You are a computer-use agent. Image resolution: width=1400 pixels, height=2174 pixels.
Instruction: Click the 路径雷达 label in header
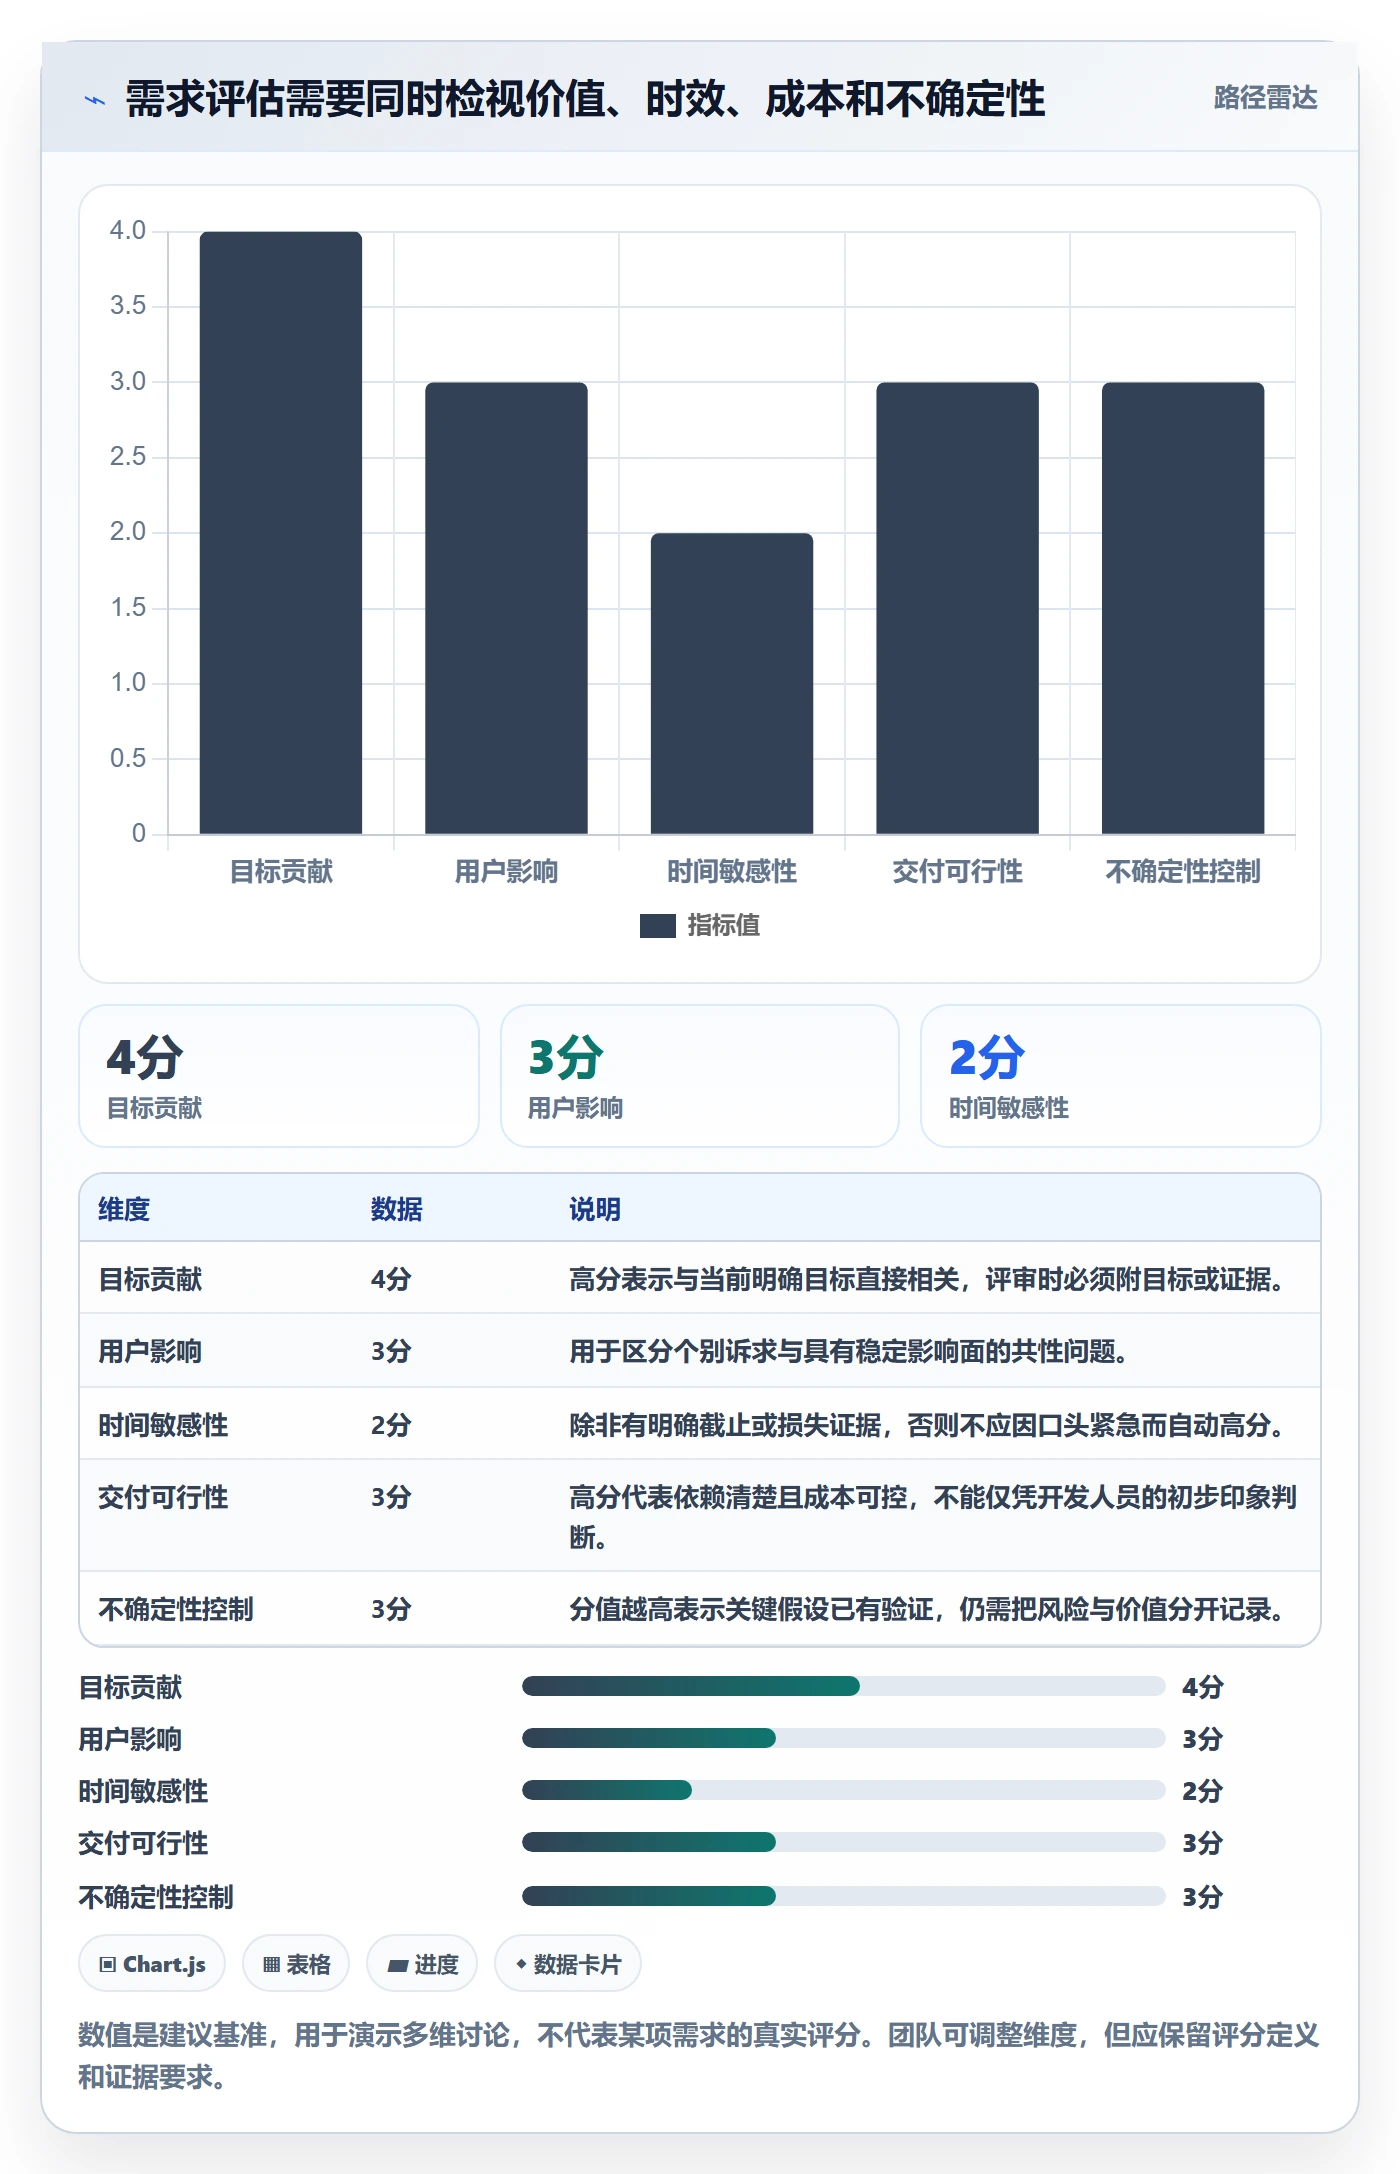click(1265, 98)
